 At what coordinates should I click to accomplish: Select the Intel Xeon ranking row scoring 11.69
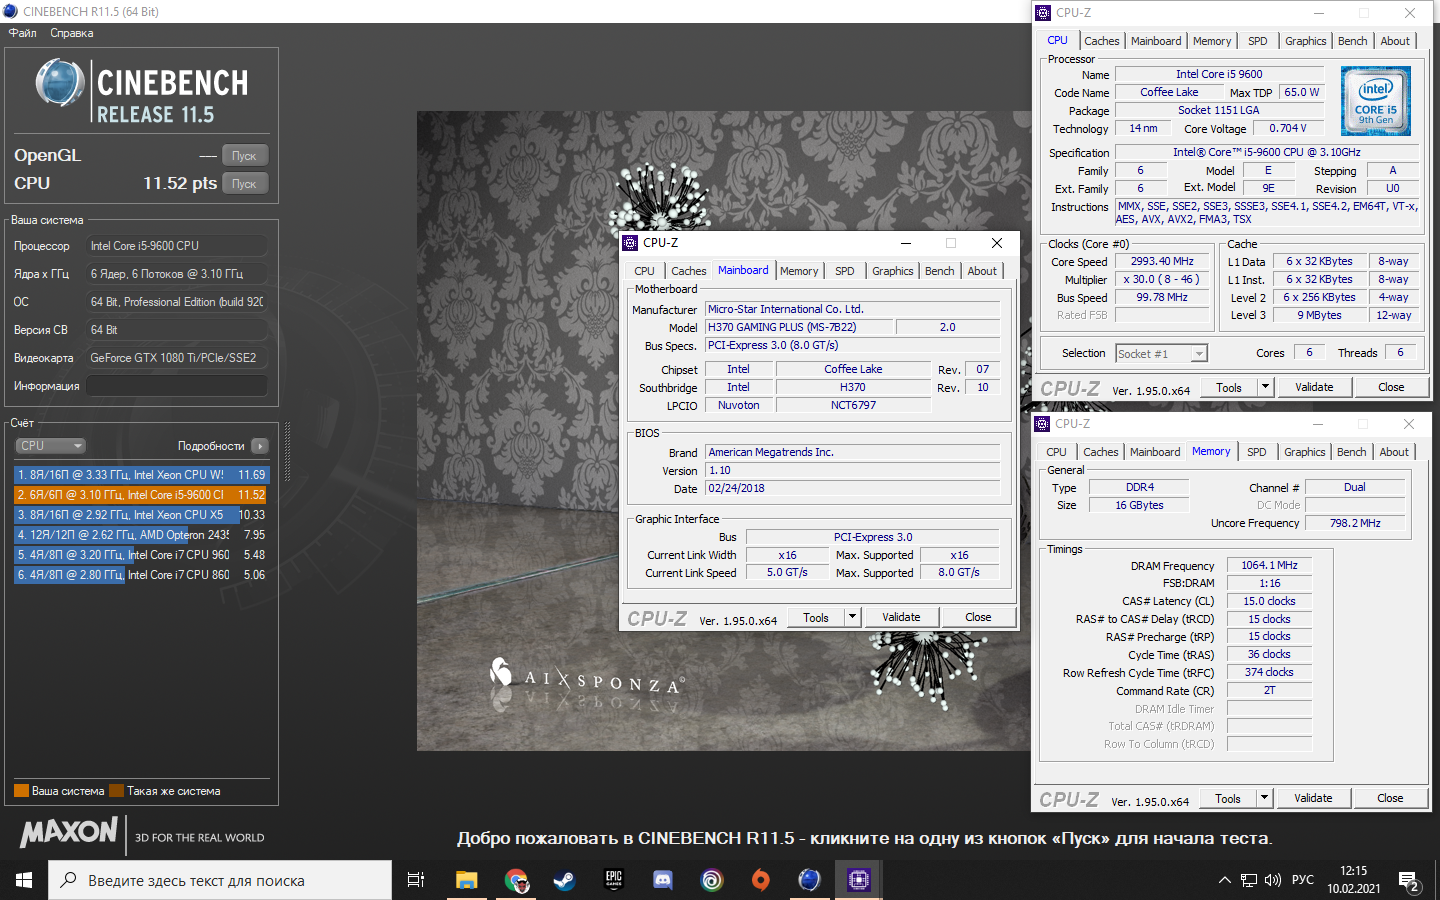pos(141,475)
